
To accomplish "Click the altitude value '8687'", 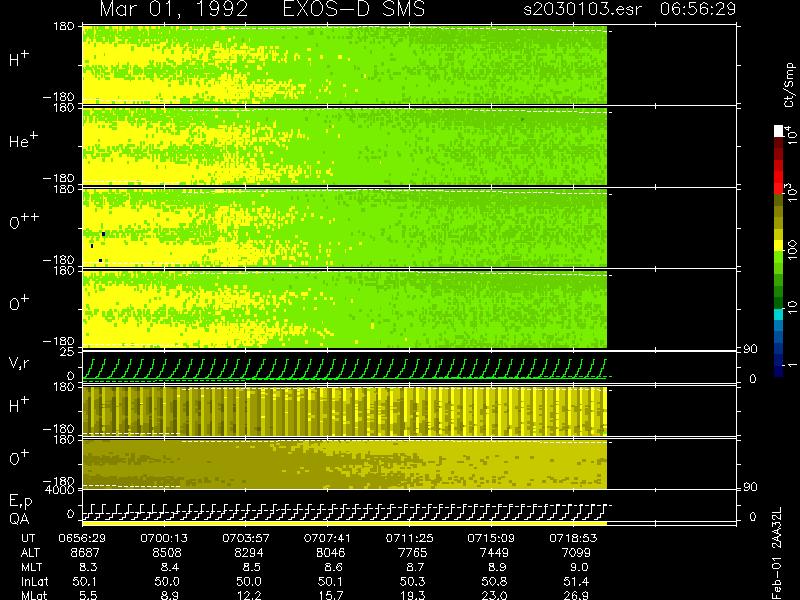I will point(85,553).
